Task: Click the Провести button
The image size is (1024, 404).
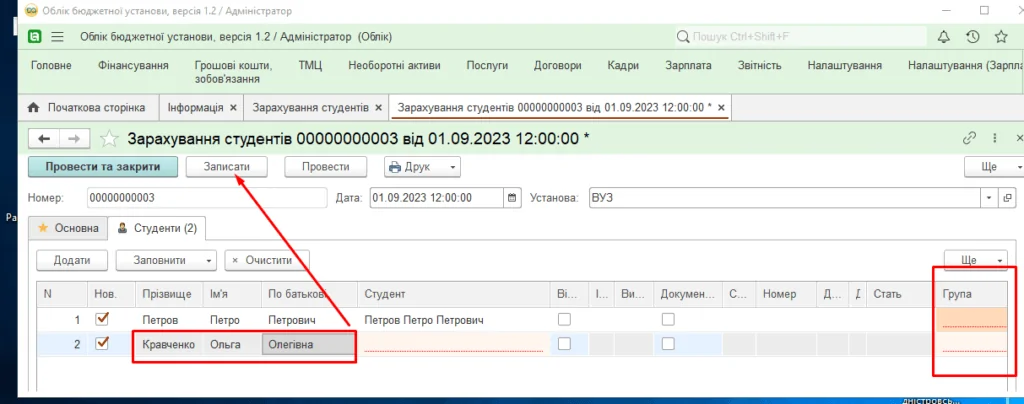Action: tap(325, 166)
